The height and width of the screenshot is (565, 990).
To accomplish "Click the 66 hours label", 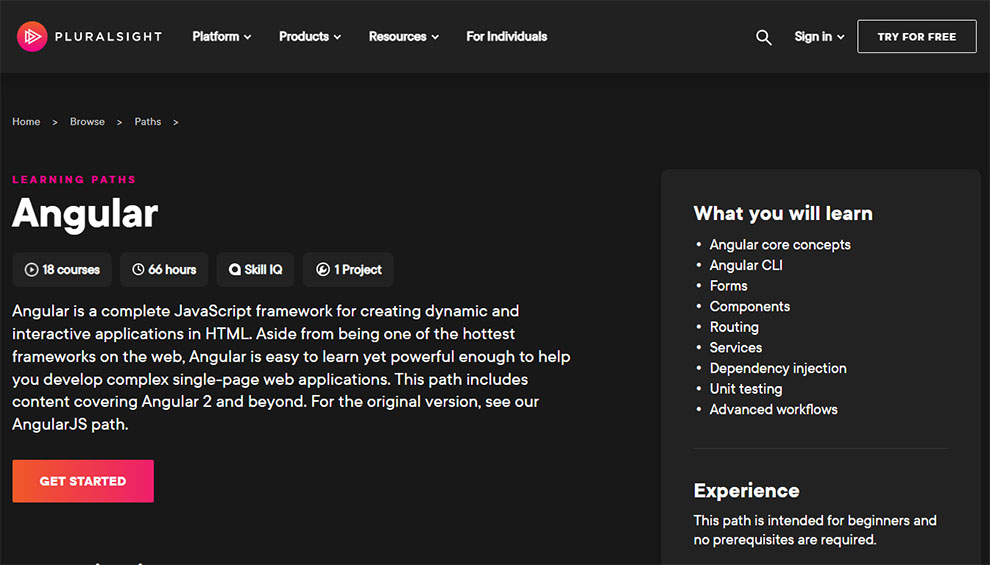I will 172,270.
